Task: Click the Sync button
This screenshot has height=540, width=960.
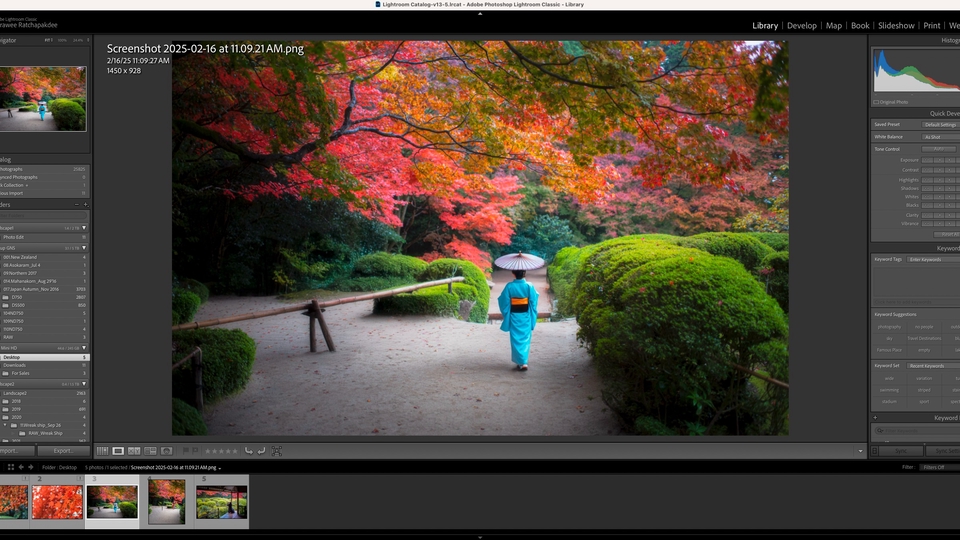Action: pyautogui.click(x=901, y=451)
